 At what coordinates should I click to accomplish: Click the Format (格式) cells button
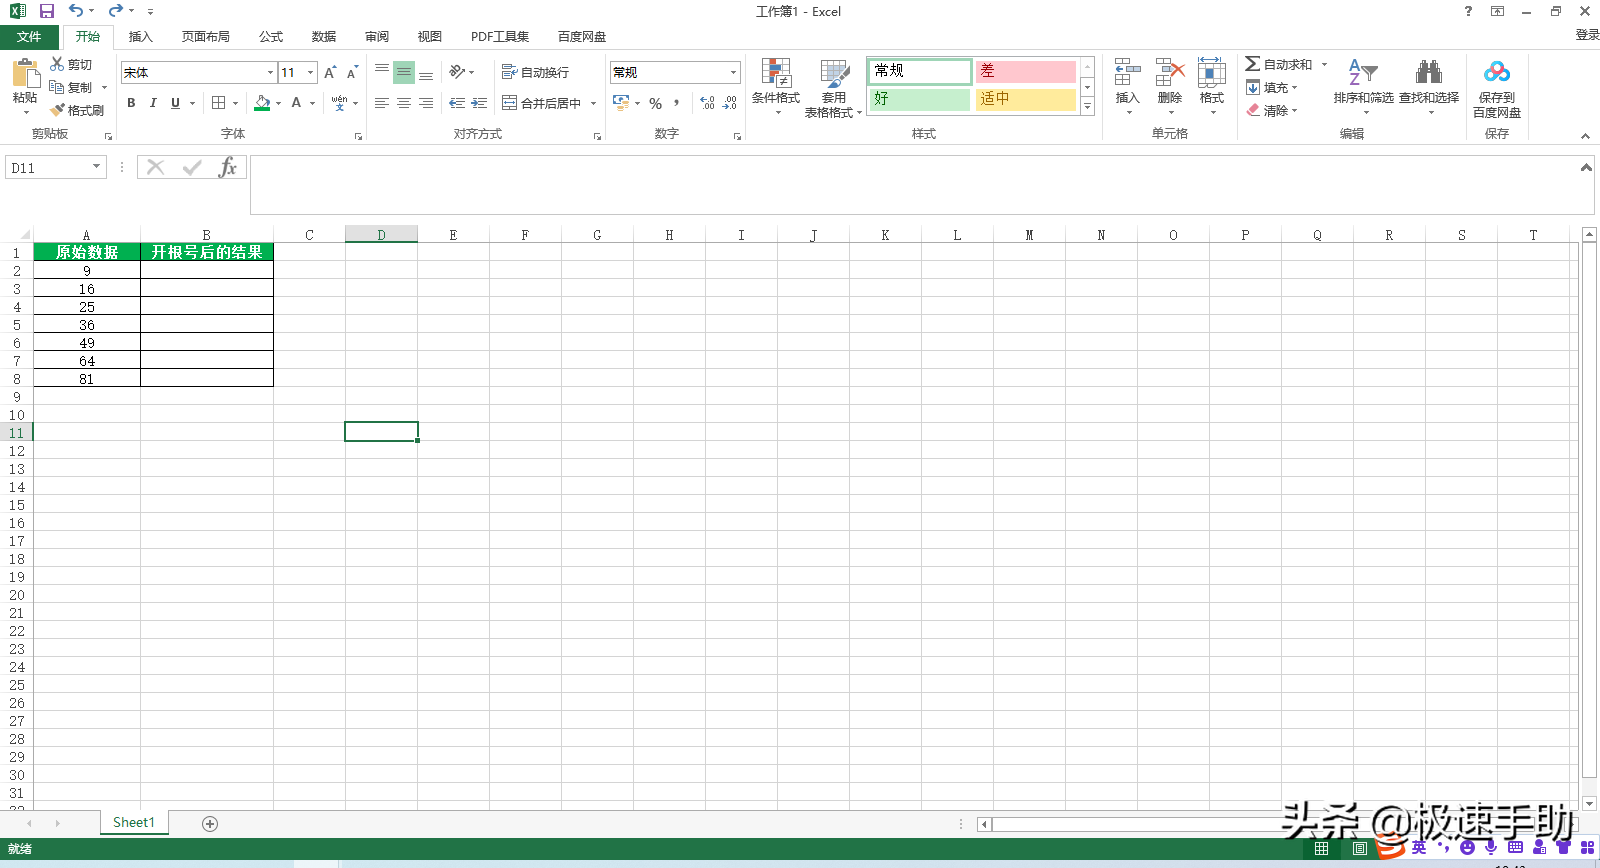(x=1212, y=86)
